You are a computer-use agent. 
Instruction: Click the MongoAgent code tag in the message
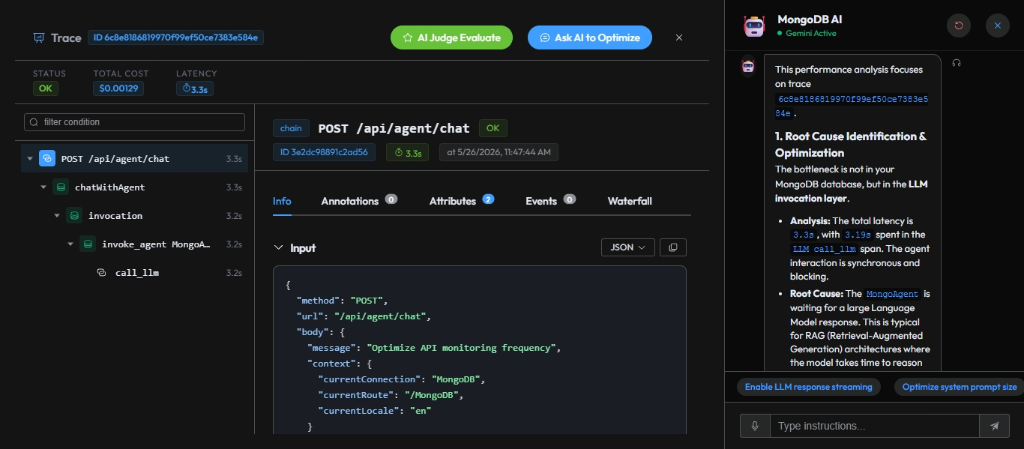[892, 294]
